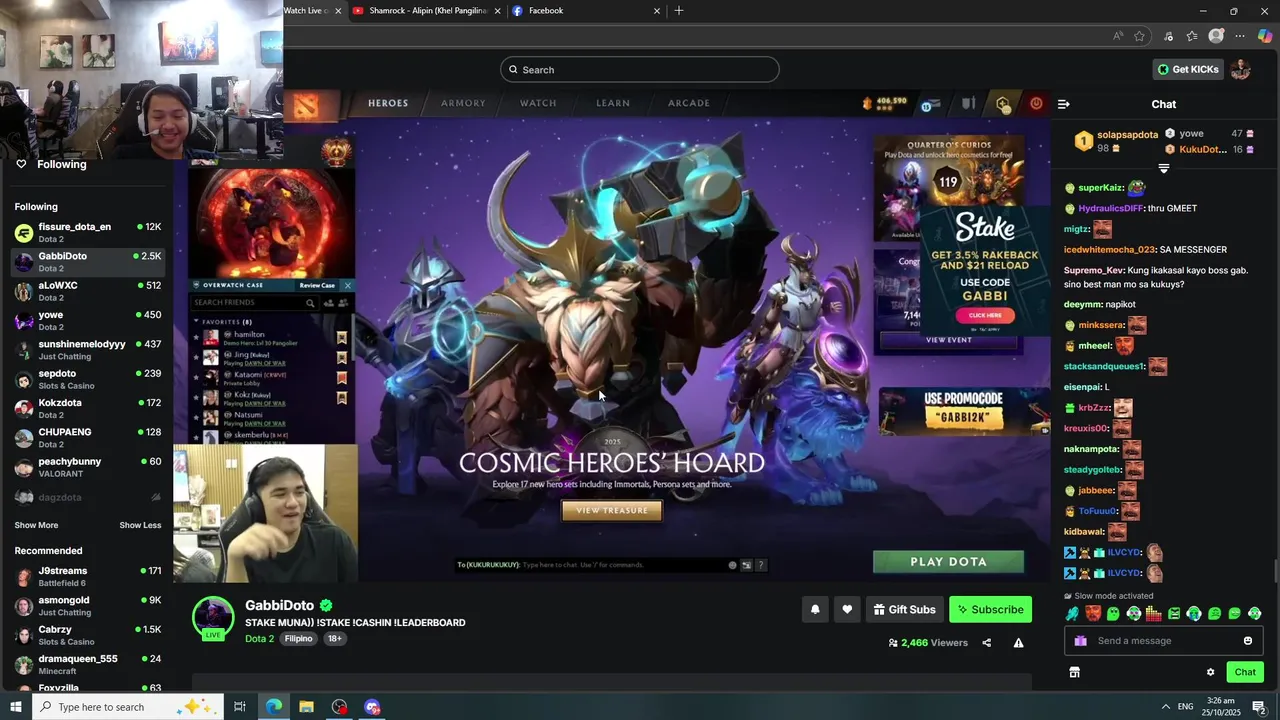This screenshot has width=1280, height=720.
Task: Click the Kick search field
Action: point(640,69)
